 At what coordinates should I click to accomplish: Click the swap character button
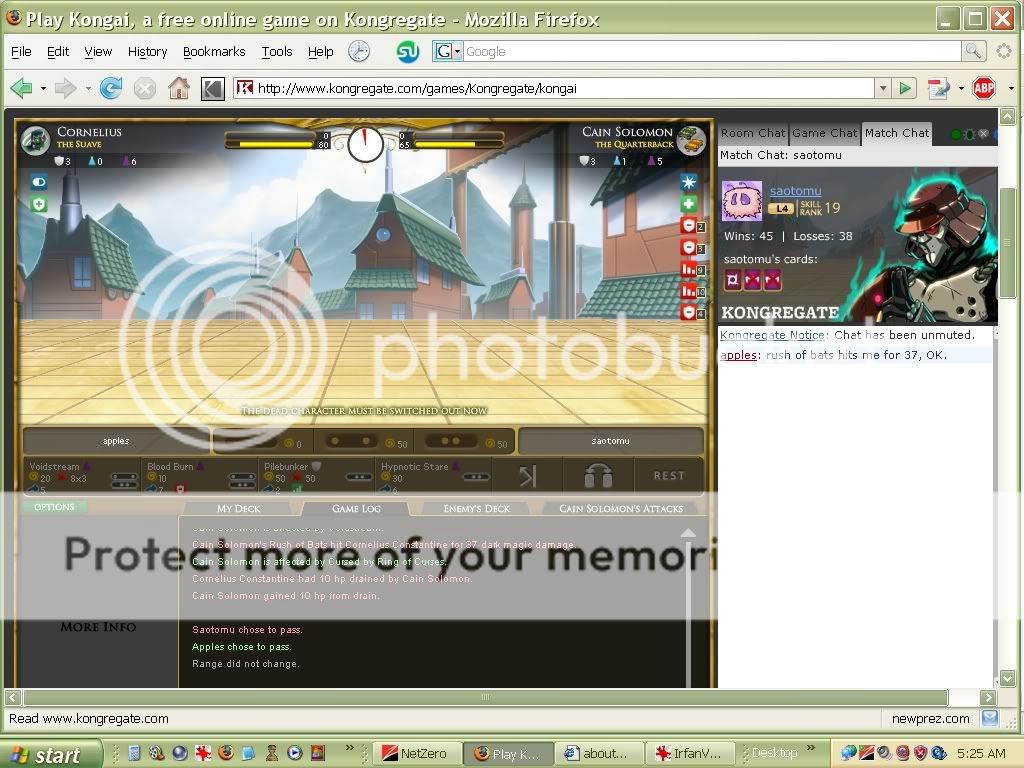coord(598,476)
